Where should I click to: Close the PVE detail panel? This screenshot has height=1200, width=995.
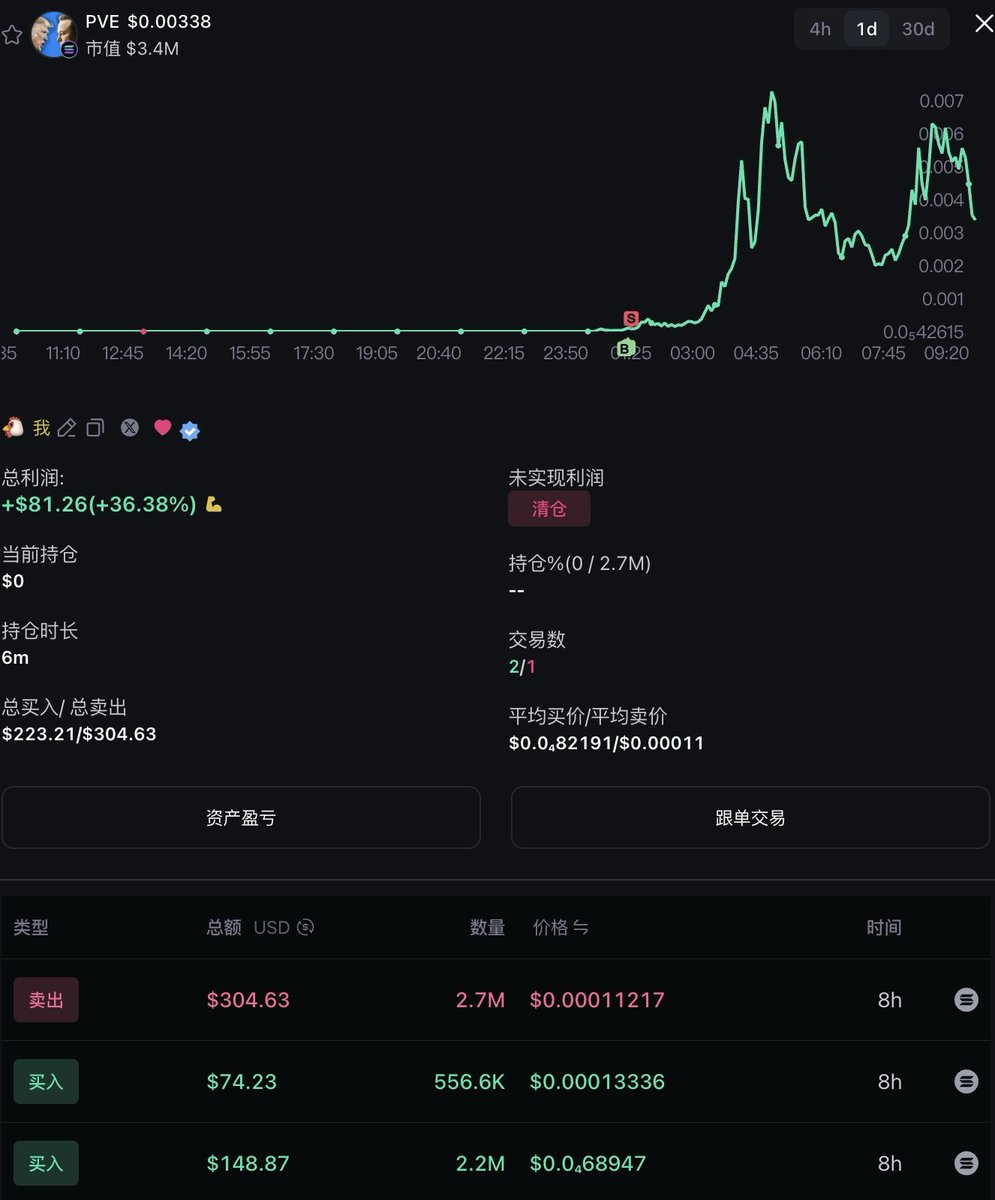[x=984, y=24]
